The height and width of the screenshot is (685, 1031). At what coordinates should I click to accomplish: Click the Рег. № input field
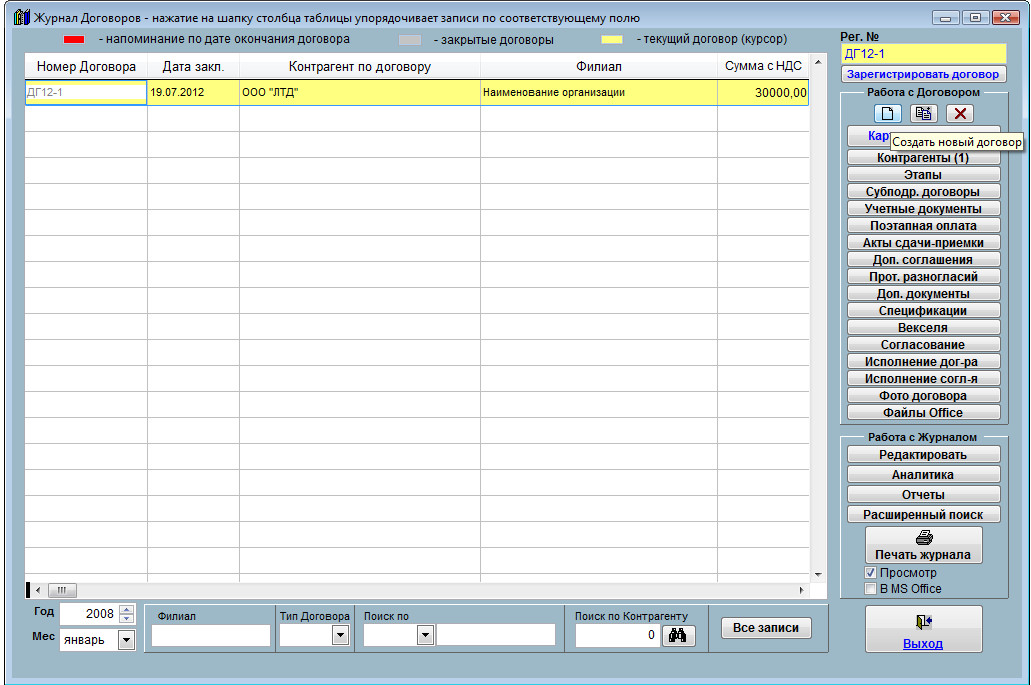click(x=923, y=54)
